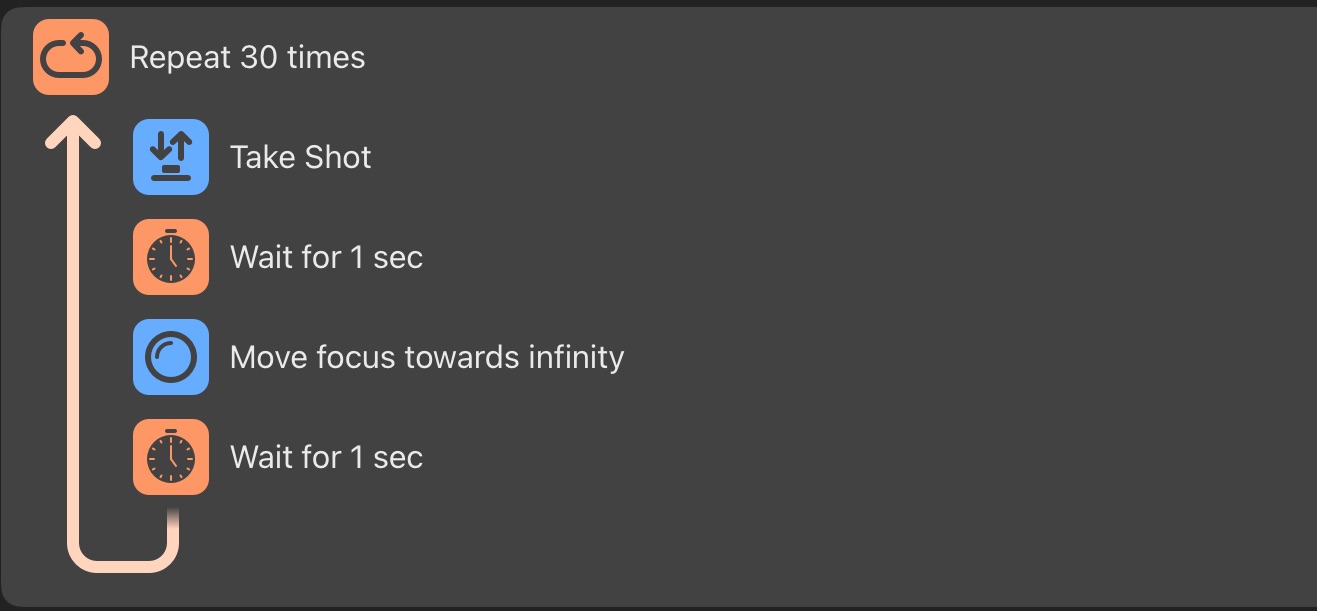Select the Take Shot step label
The image size is (1317, 611).
coord(301,157)
